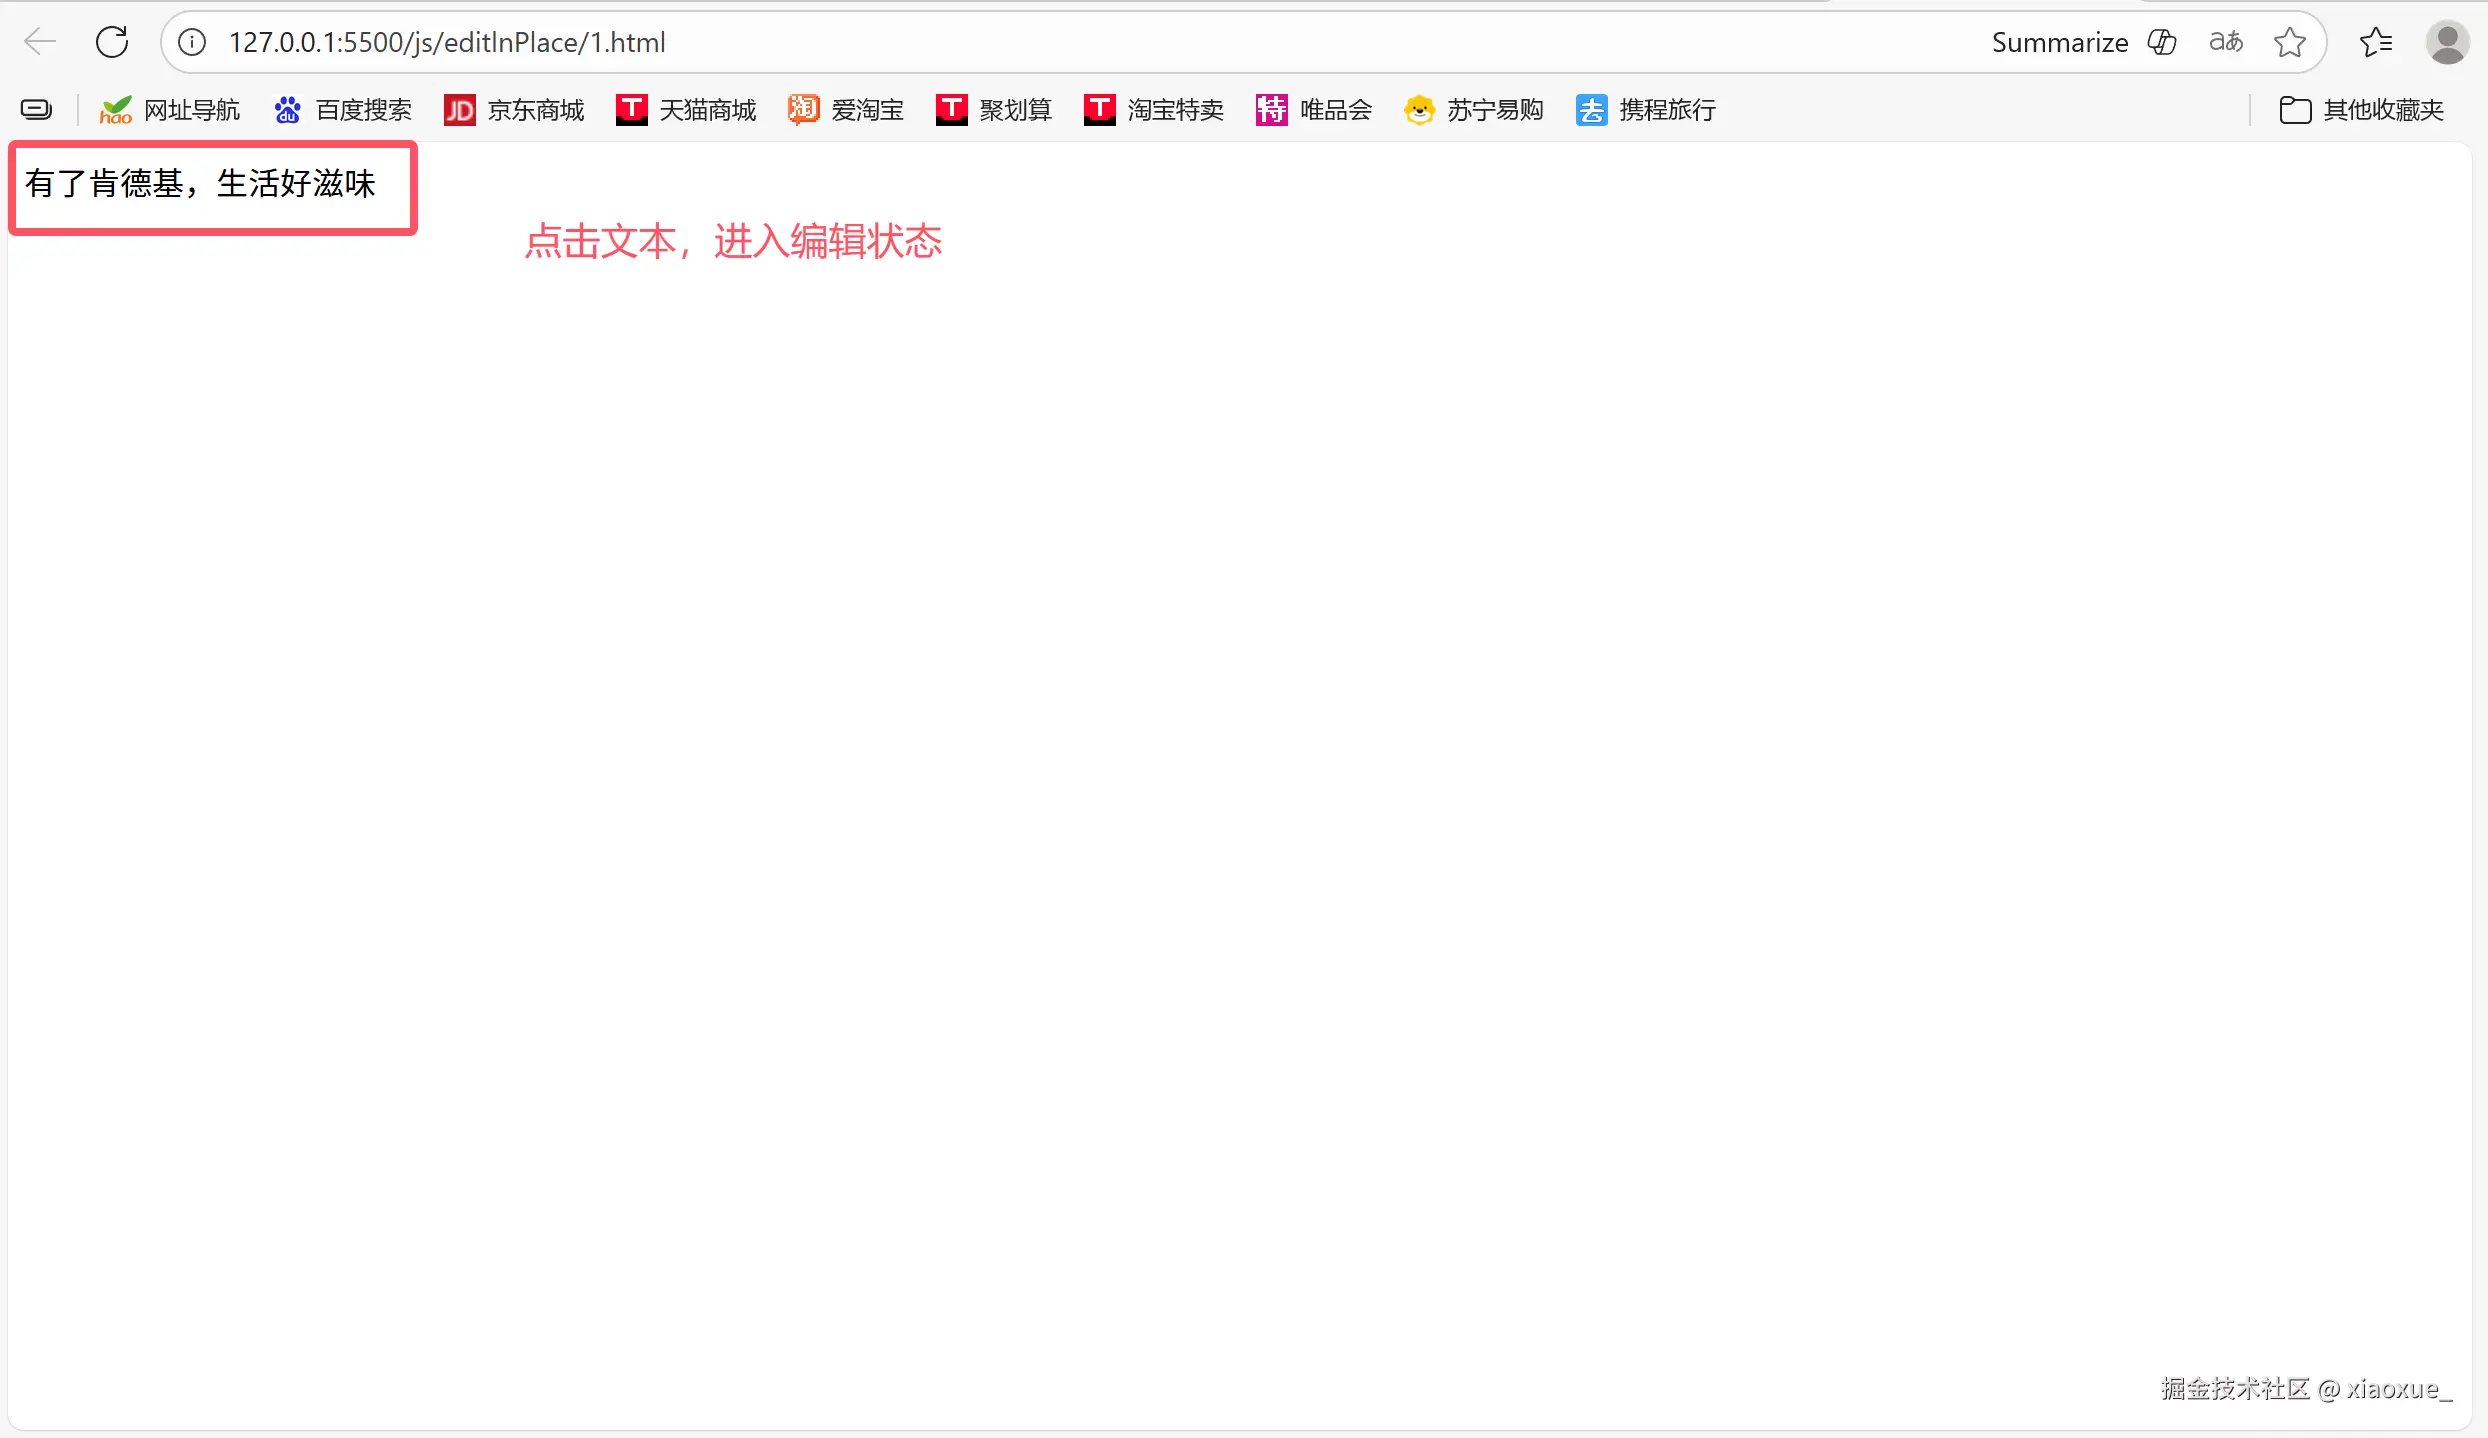Open the 天猫商城 bookmark icon

click(x=630, y=109)
